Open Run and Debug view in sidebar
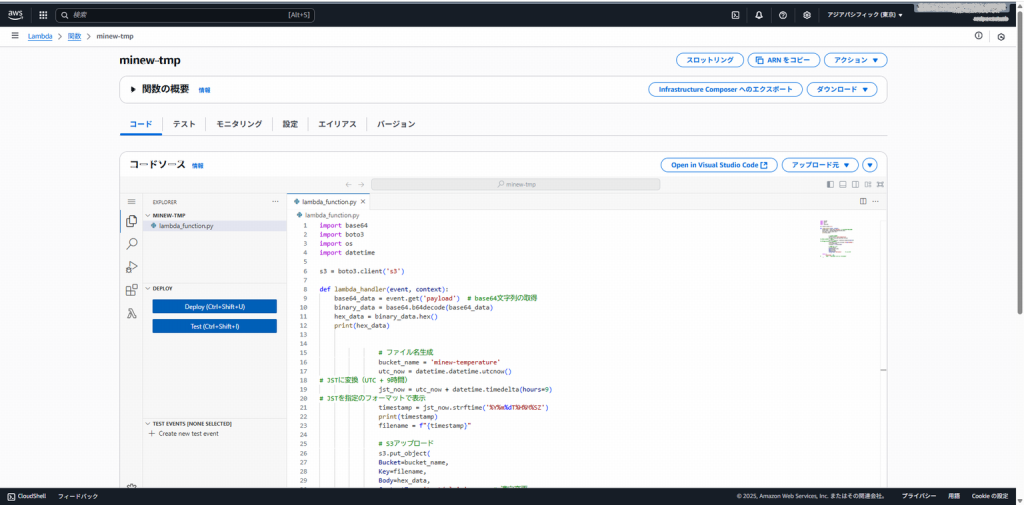1024x505 pixels. tap(131, 267)
